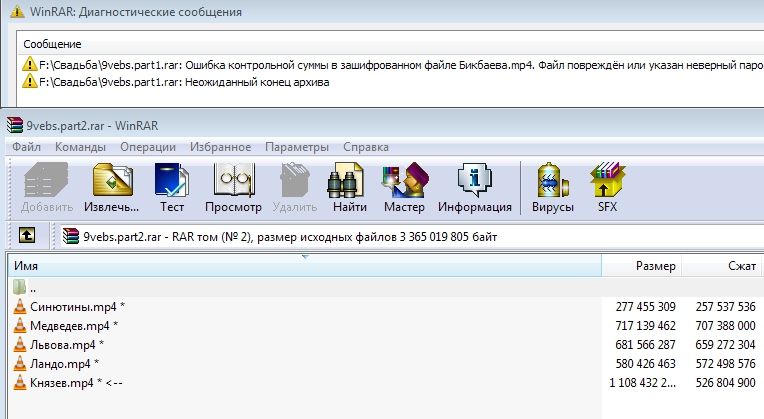
Task: Select the file name Синютины.mp4
Action: point(73,306)
